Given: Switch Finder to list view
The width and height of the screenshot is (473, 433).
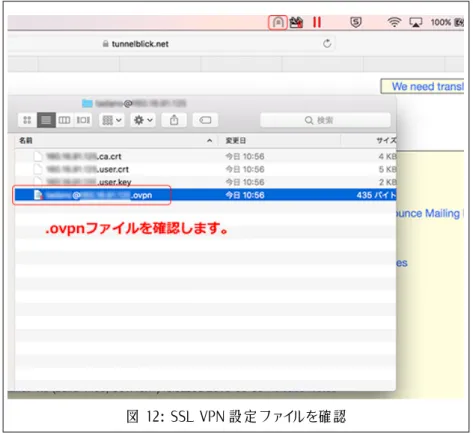Looking at the screenshot, I should tap(46, 120).
